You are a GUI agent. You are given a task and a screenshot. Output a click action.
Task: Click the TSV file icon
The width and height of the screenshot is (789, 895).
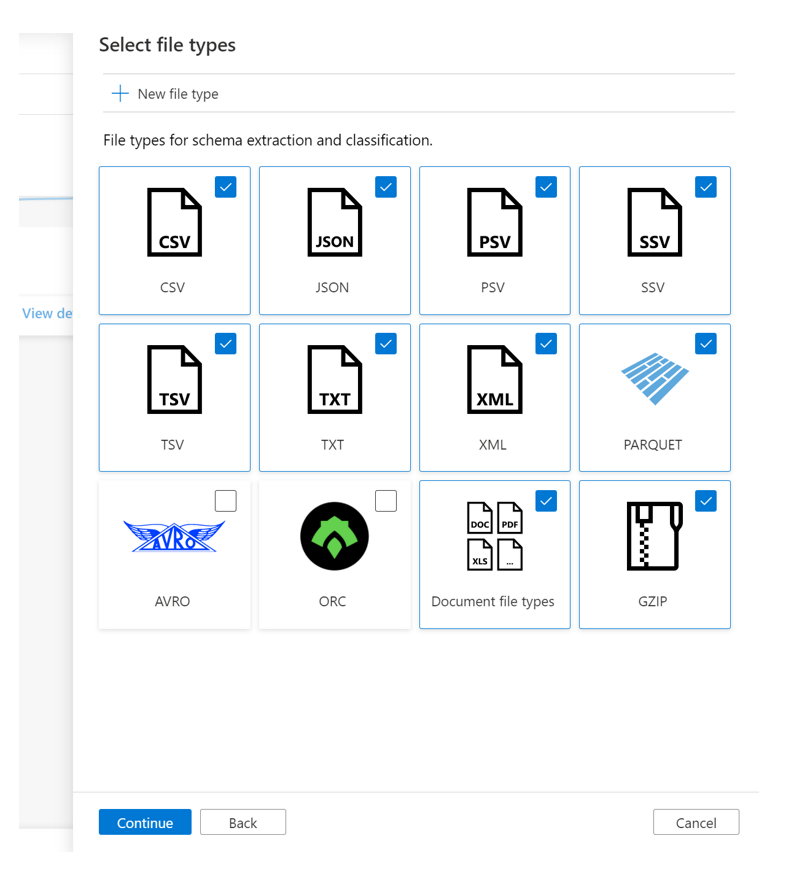point(174,379)
